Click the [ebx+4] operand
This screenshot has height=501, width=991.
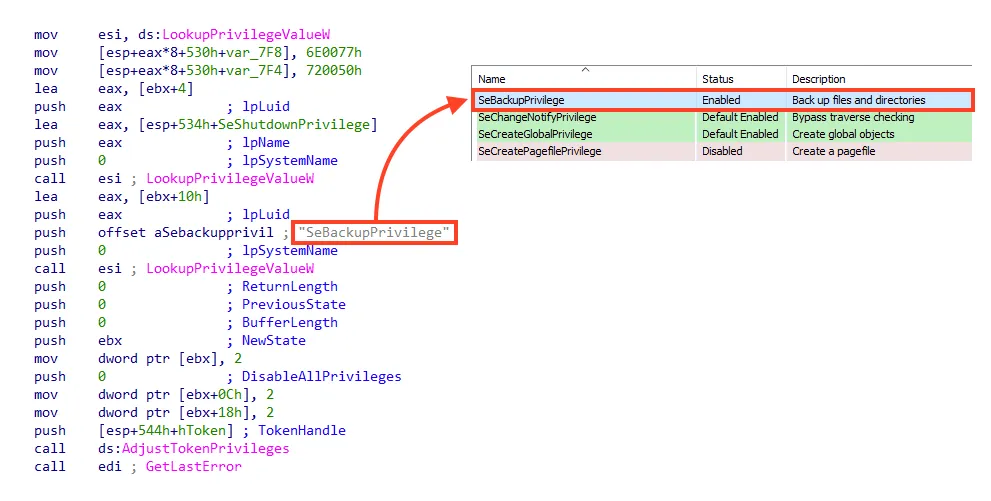[x=166, y=88]
